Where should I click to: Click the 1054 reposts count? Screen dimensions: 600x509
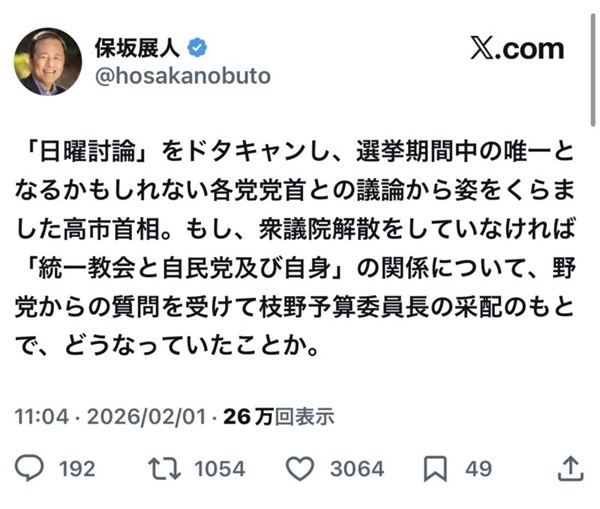tap(217, 468)
